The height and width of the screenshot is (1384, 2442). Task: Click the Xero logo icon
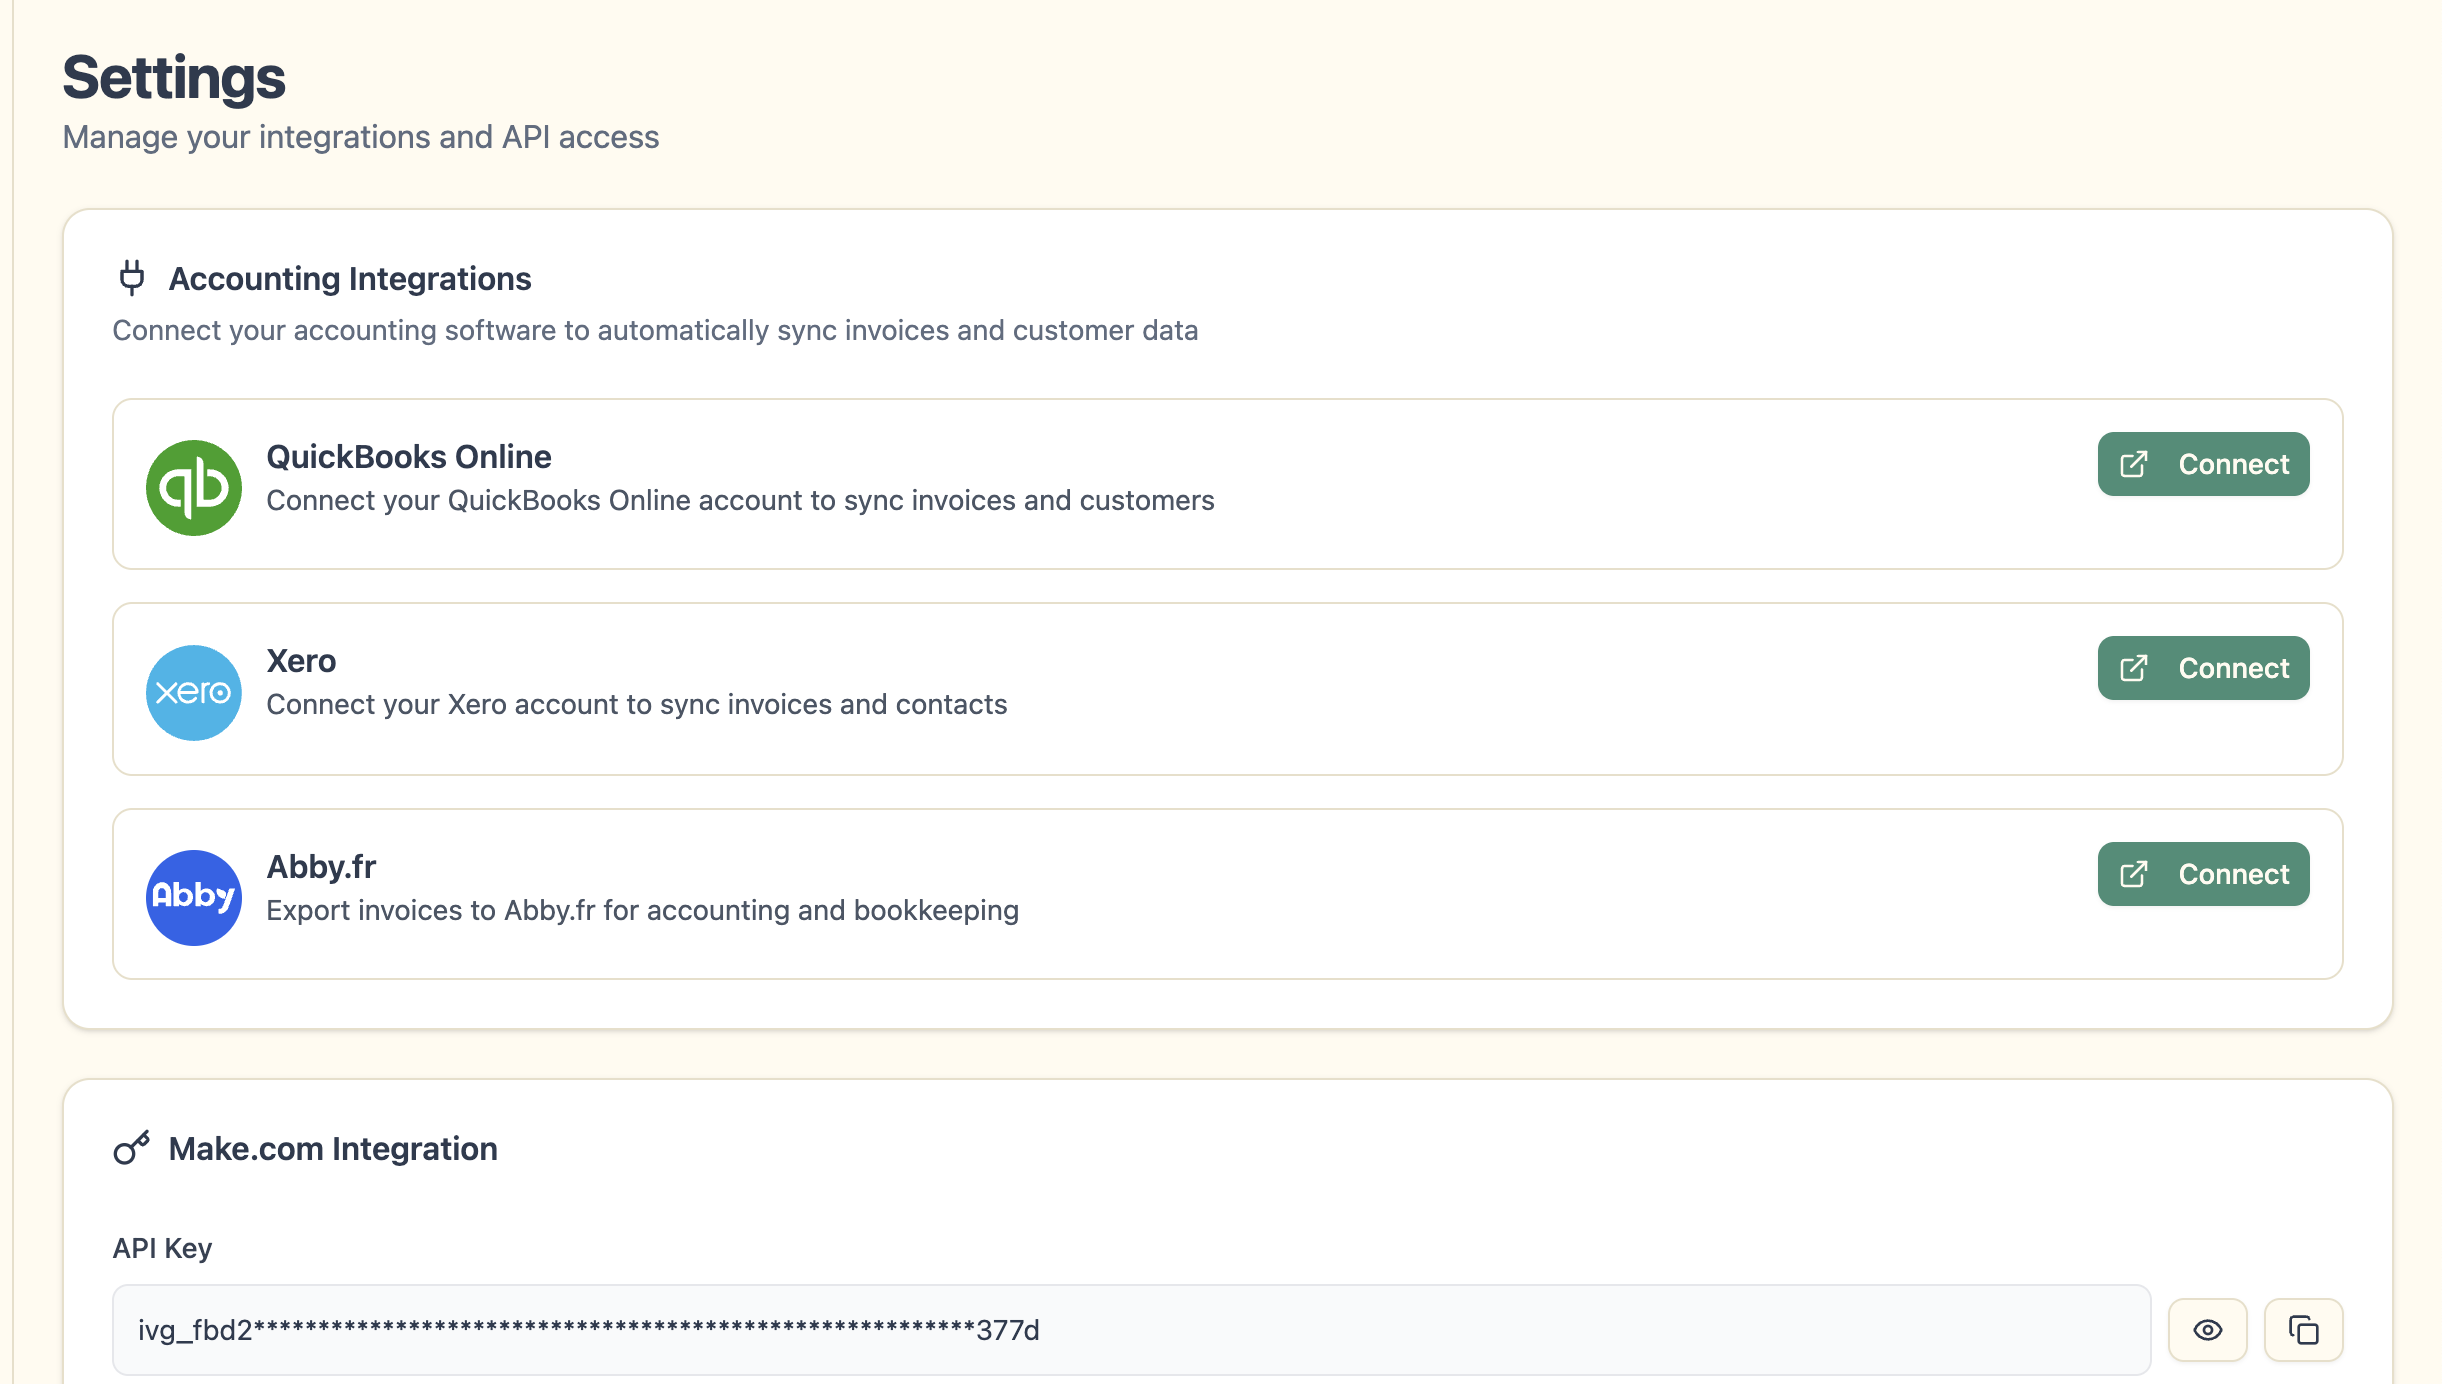[194, 692]
